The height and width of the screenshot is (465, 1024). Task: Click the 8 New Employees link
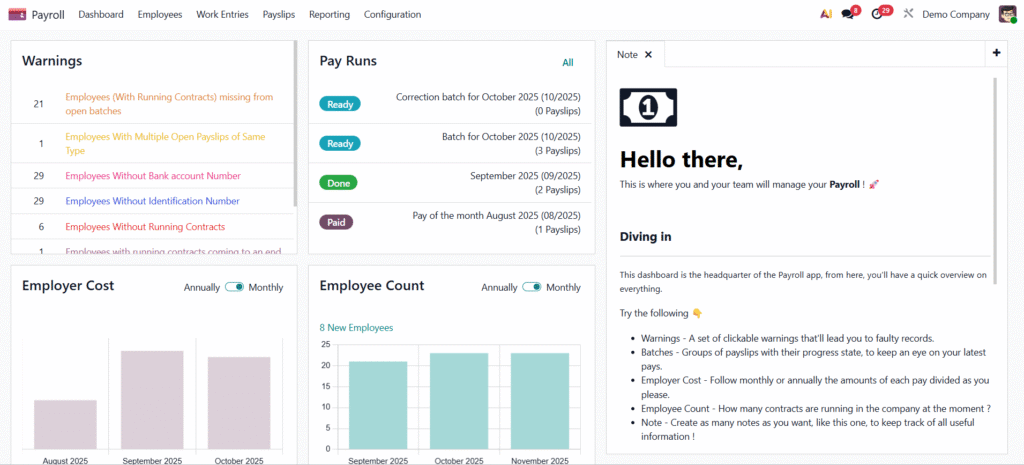click(356, 327)
